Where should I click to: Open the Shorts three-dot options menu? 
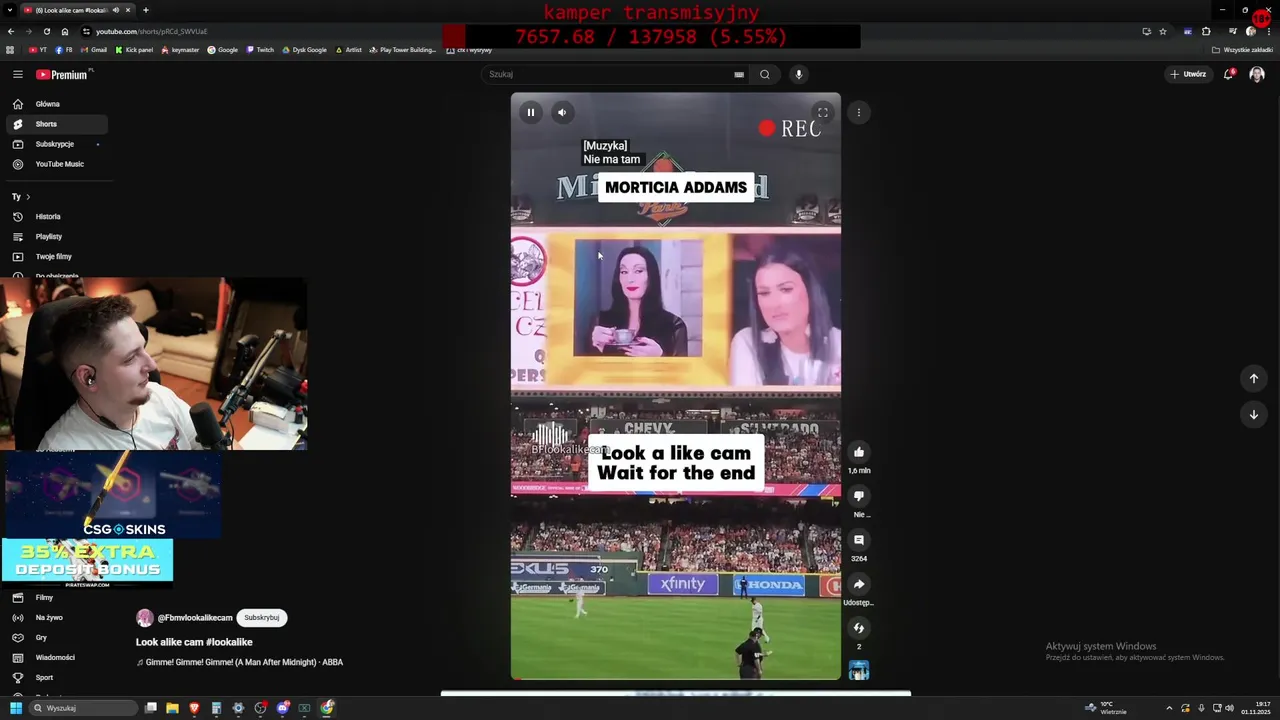tap(859, 112)
